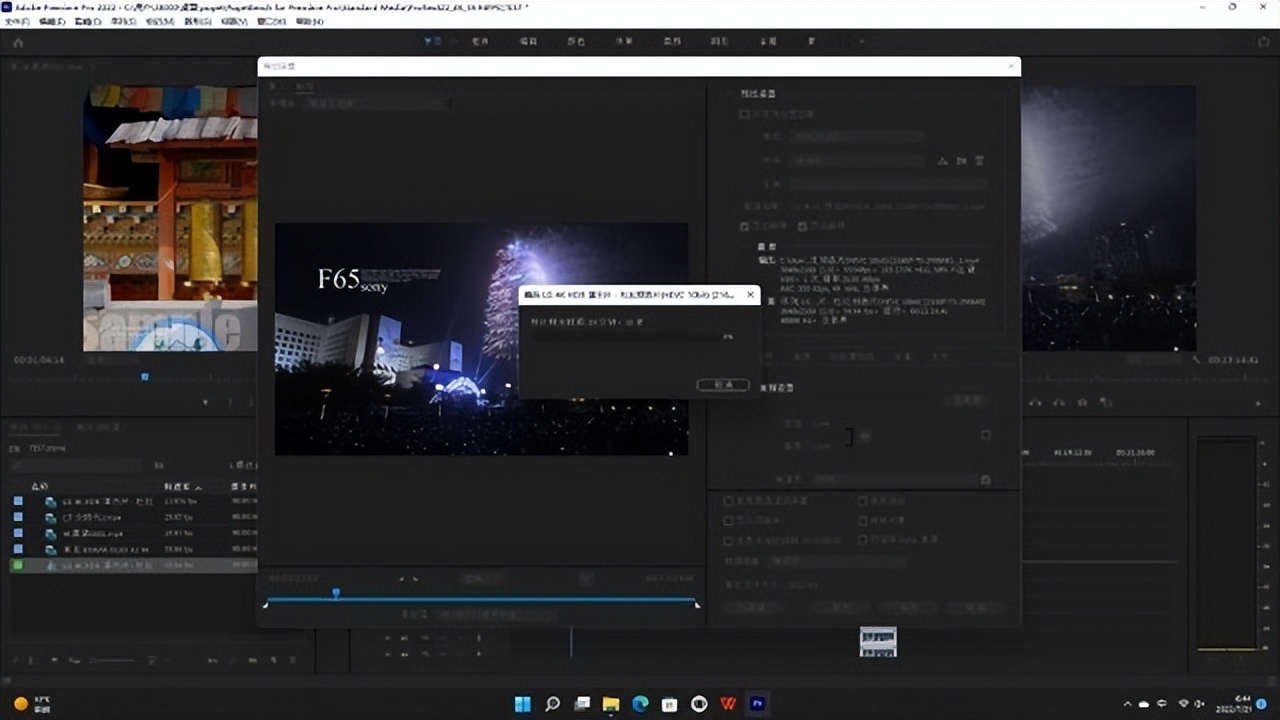Open the export Format dropdown

(x=857, y=137)
